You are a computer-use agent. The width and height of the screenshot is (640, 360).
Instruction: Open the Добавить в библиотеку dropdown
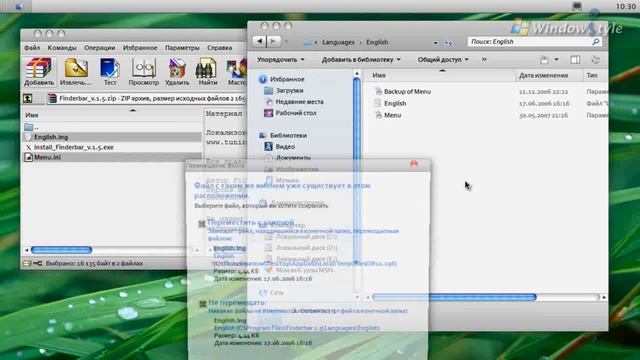tap(361, 60)
